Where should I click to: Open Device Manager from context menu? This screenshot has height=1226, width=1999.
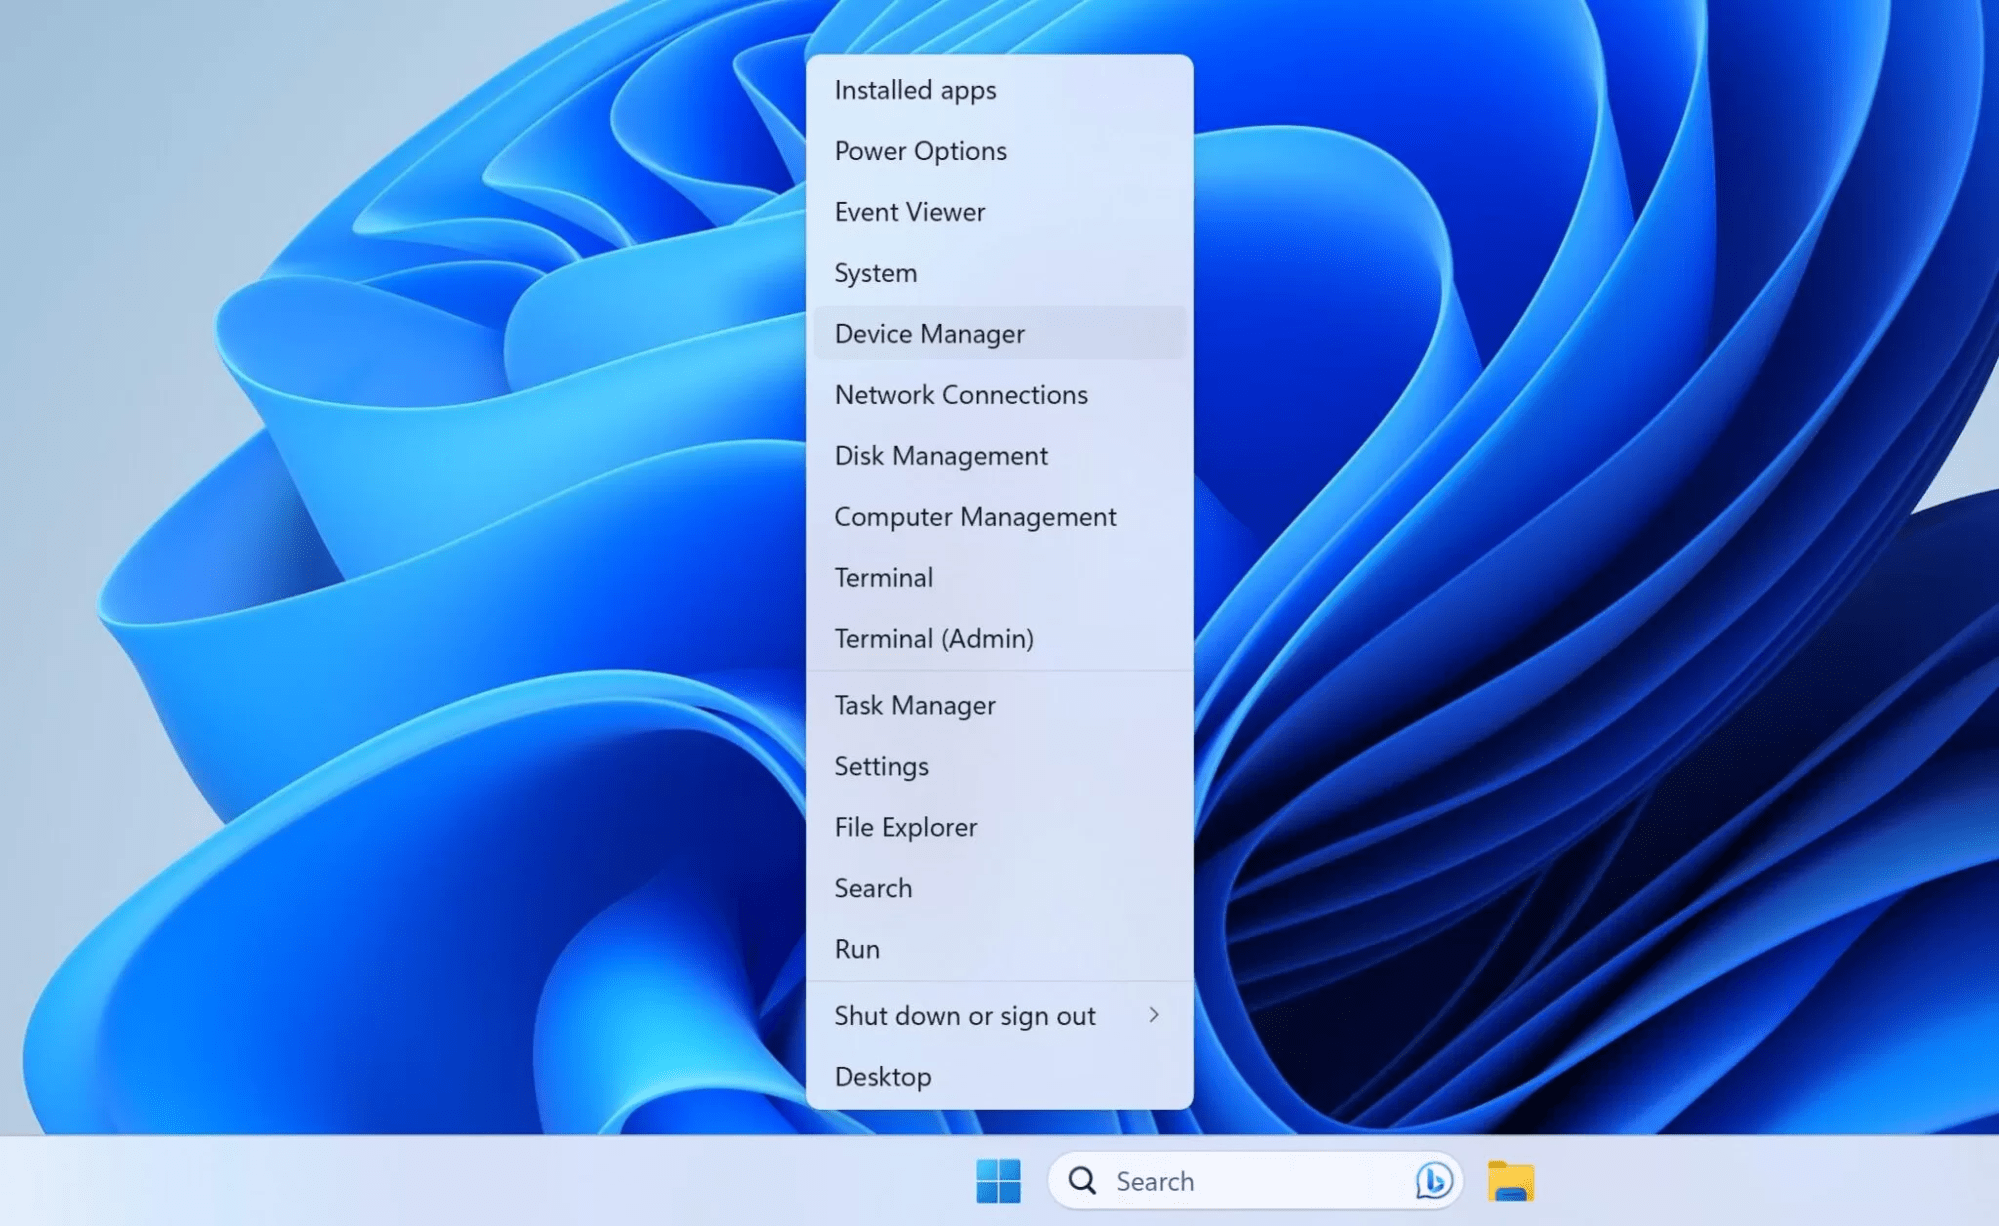coord(930,333)
